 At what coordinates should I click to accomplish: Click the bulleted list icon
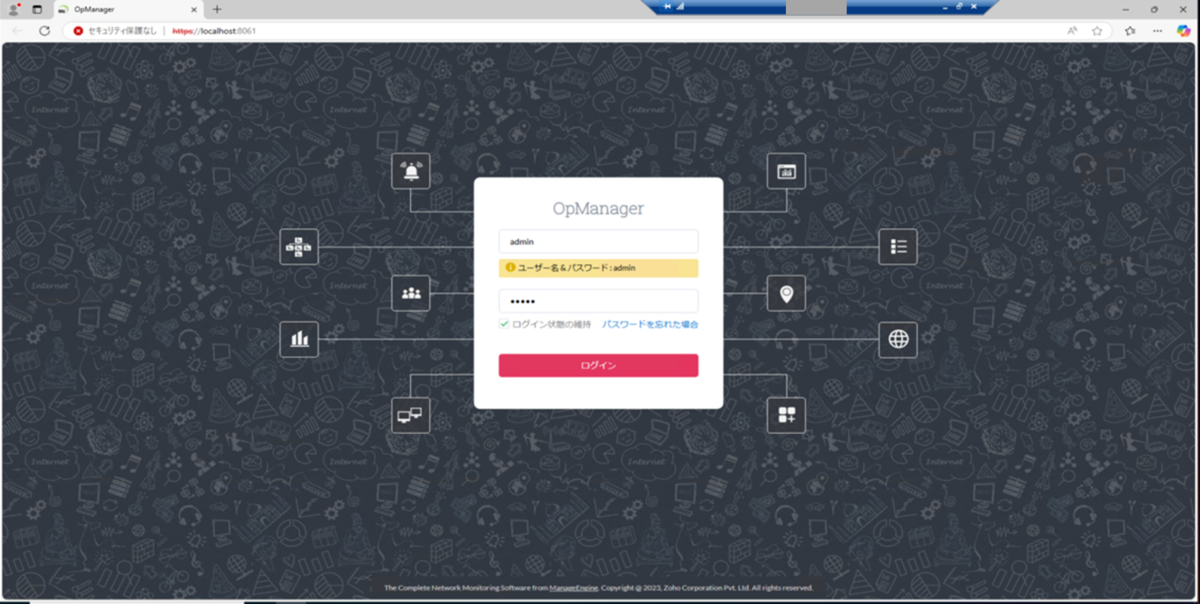click(898, 246)
